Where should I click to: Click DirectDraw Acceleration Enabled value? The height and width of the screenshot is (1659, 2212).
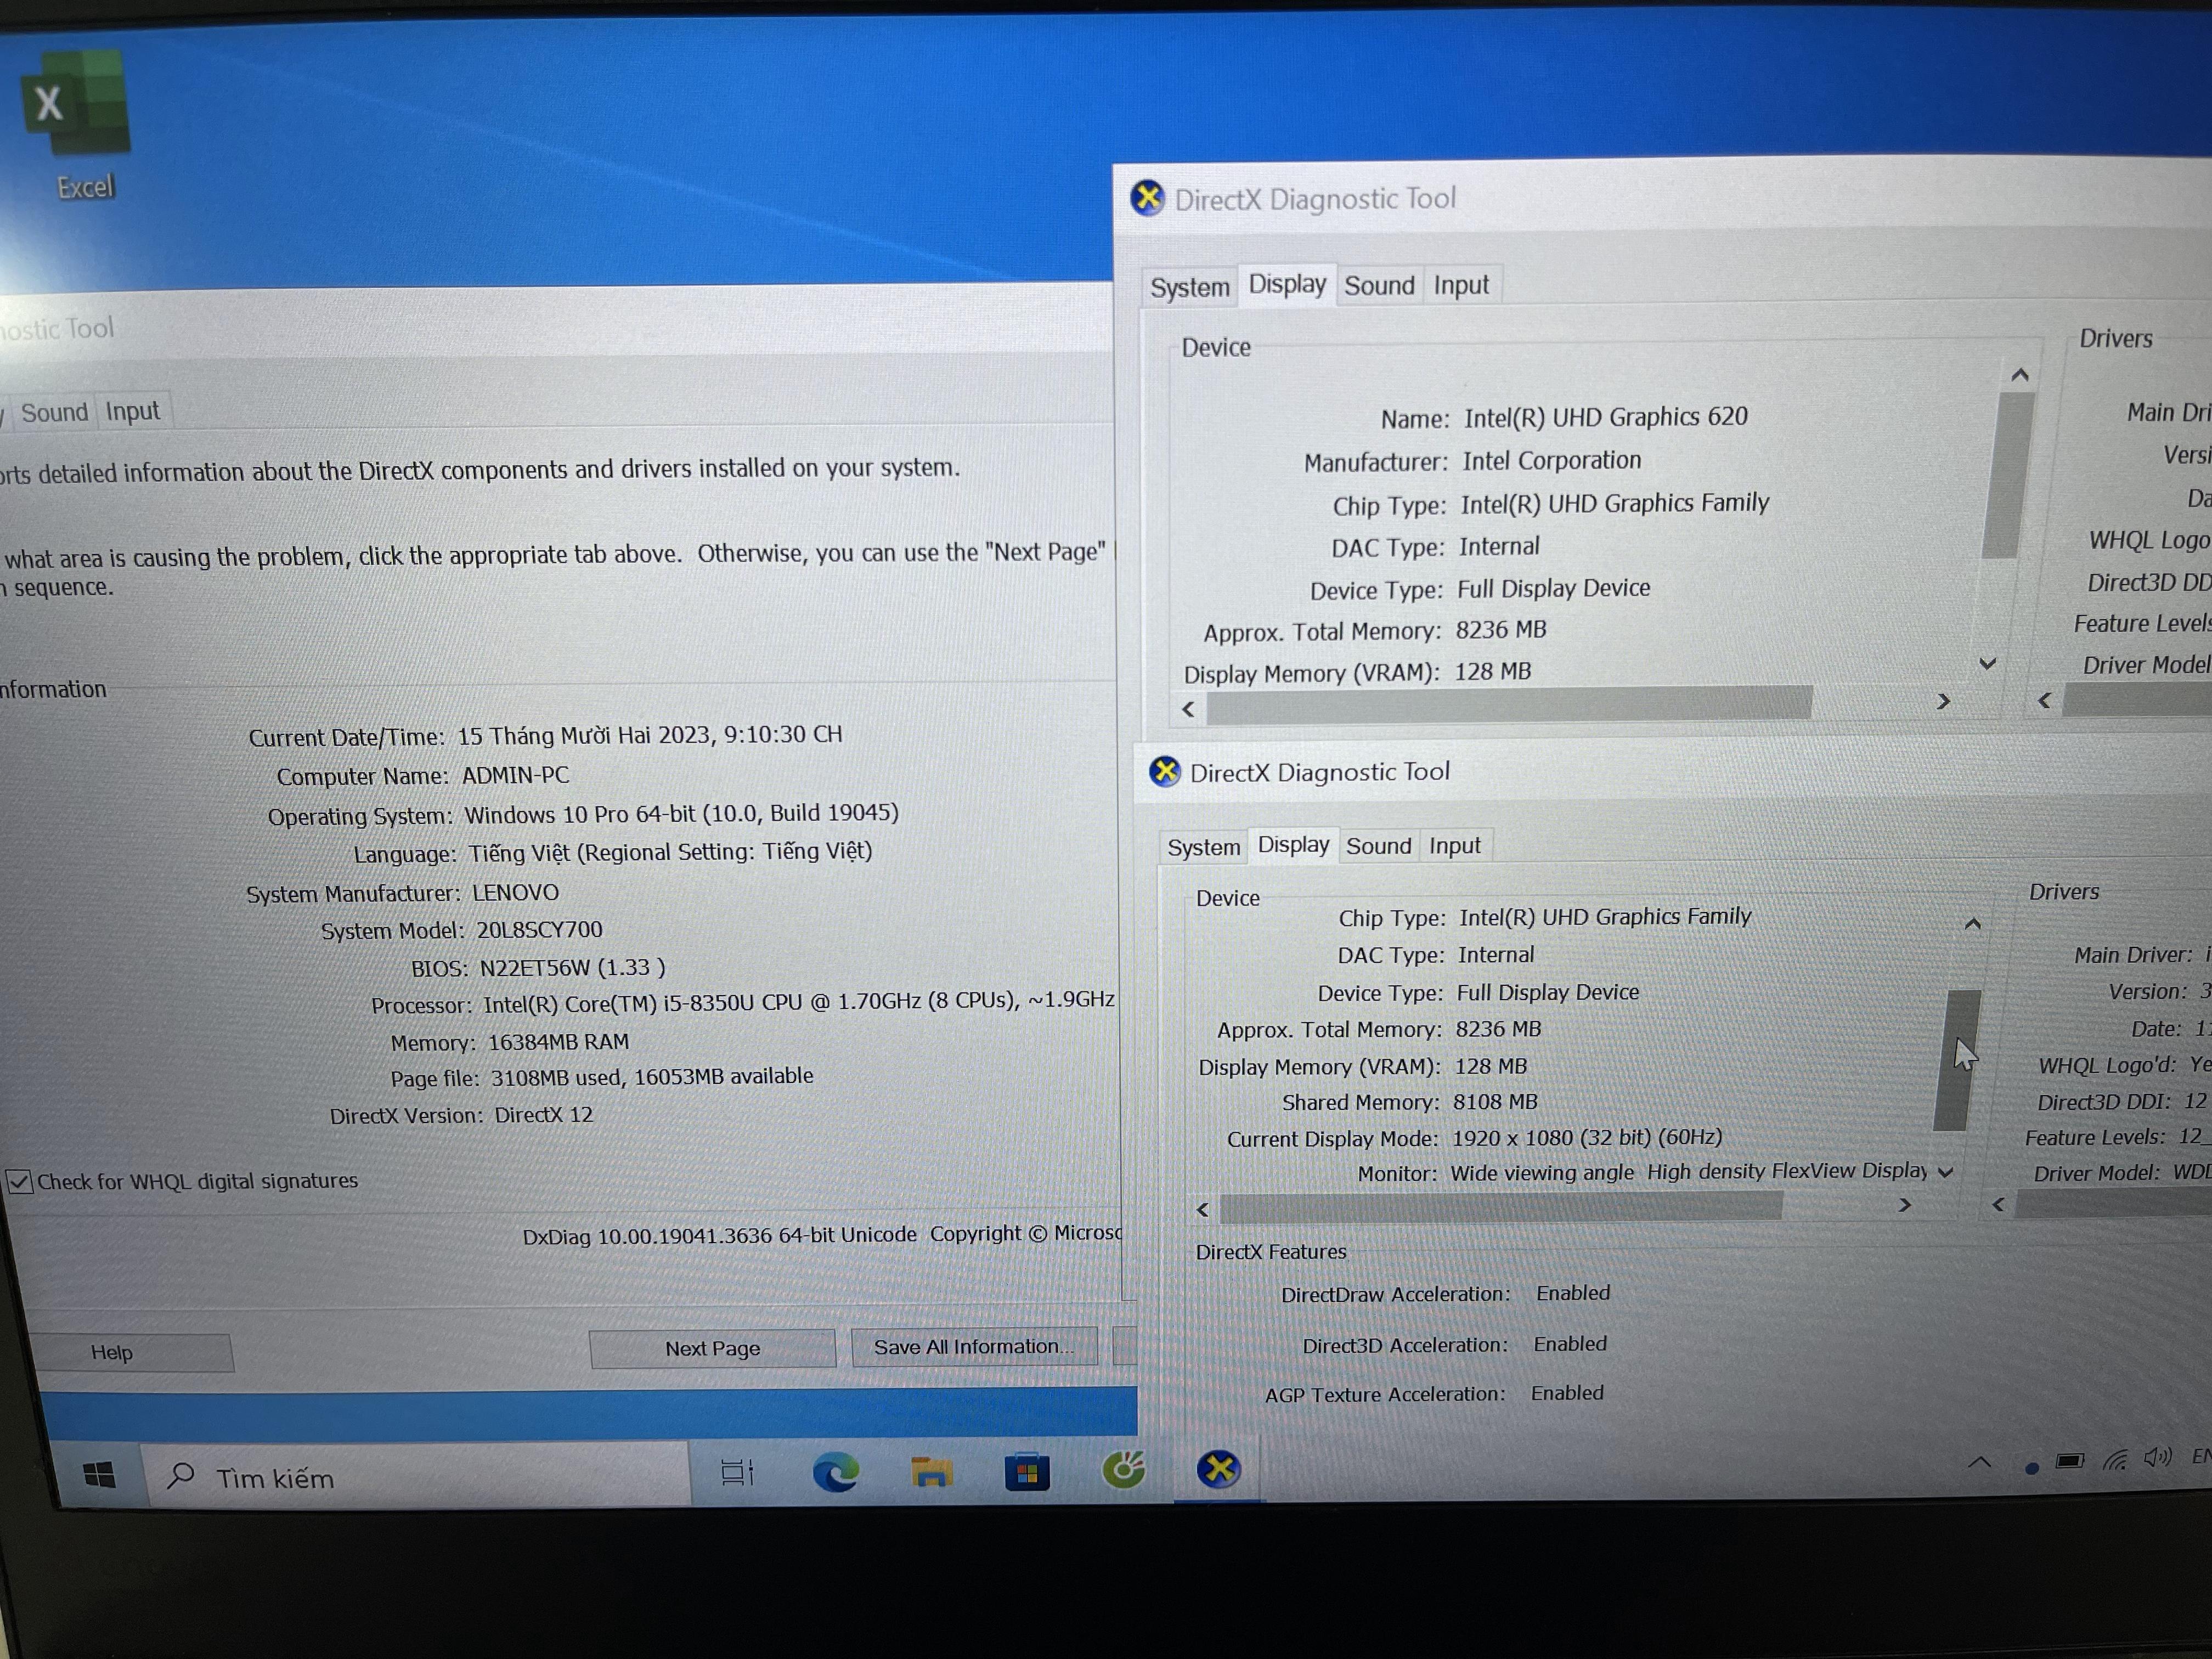[x=1573, y=1293]
